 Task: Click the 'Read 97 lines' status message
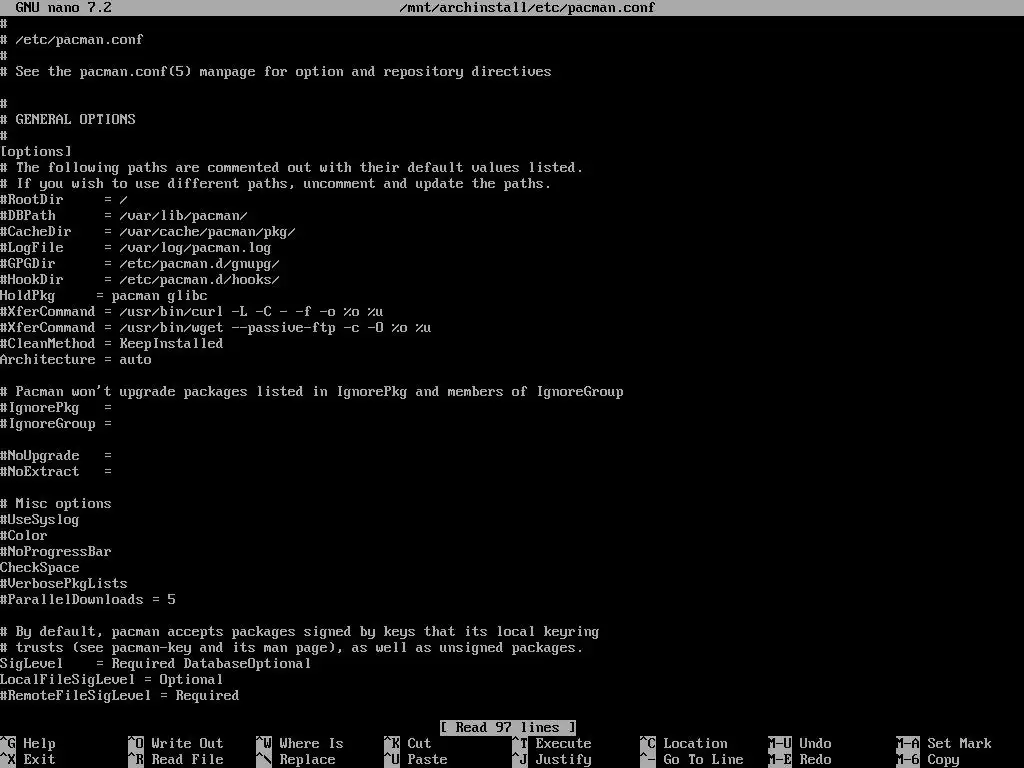508,728
